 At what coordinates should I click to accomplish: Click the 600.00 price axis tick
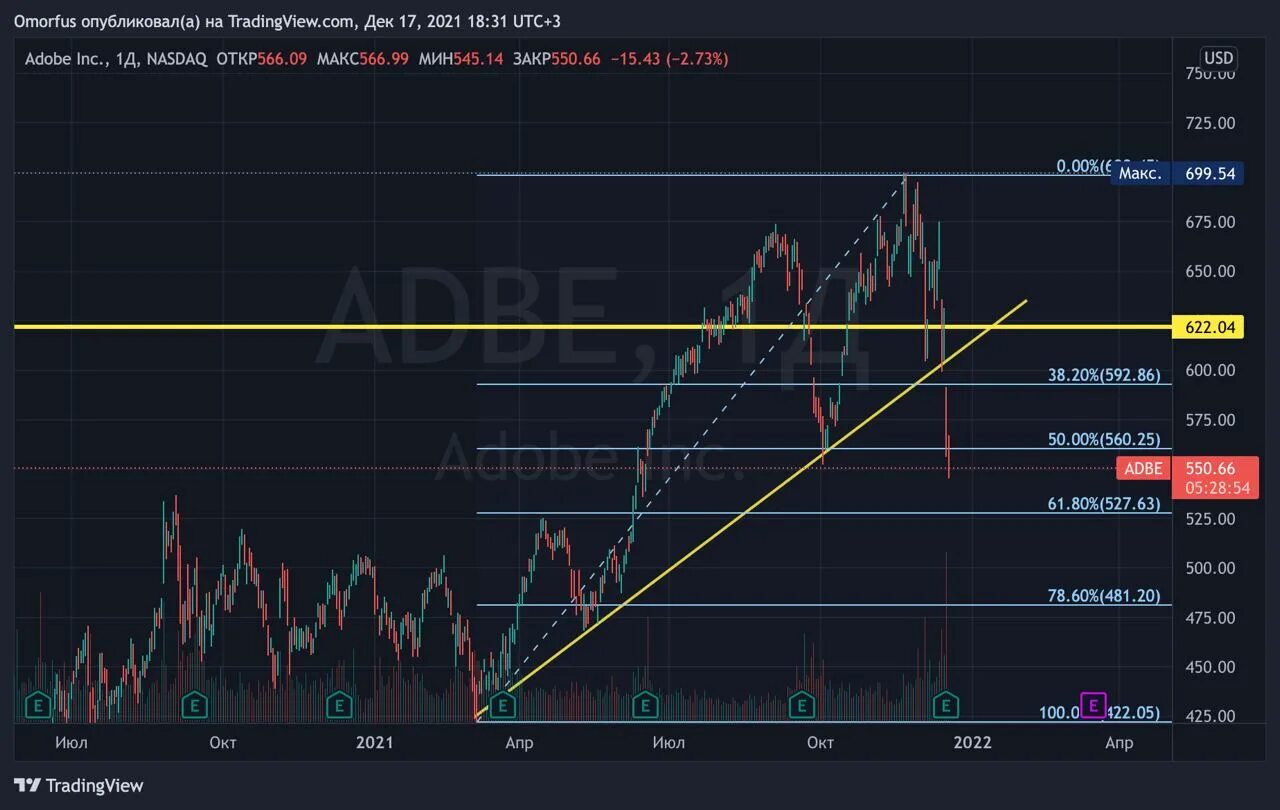pos(1210,370)
